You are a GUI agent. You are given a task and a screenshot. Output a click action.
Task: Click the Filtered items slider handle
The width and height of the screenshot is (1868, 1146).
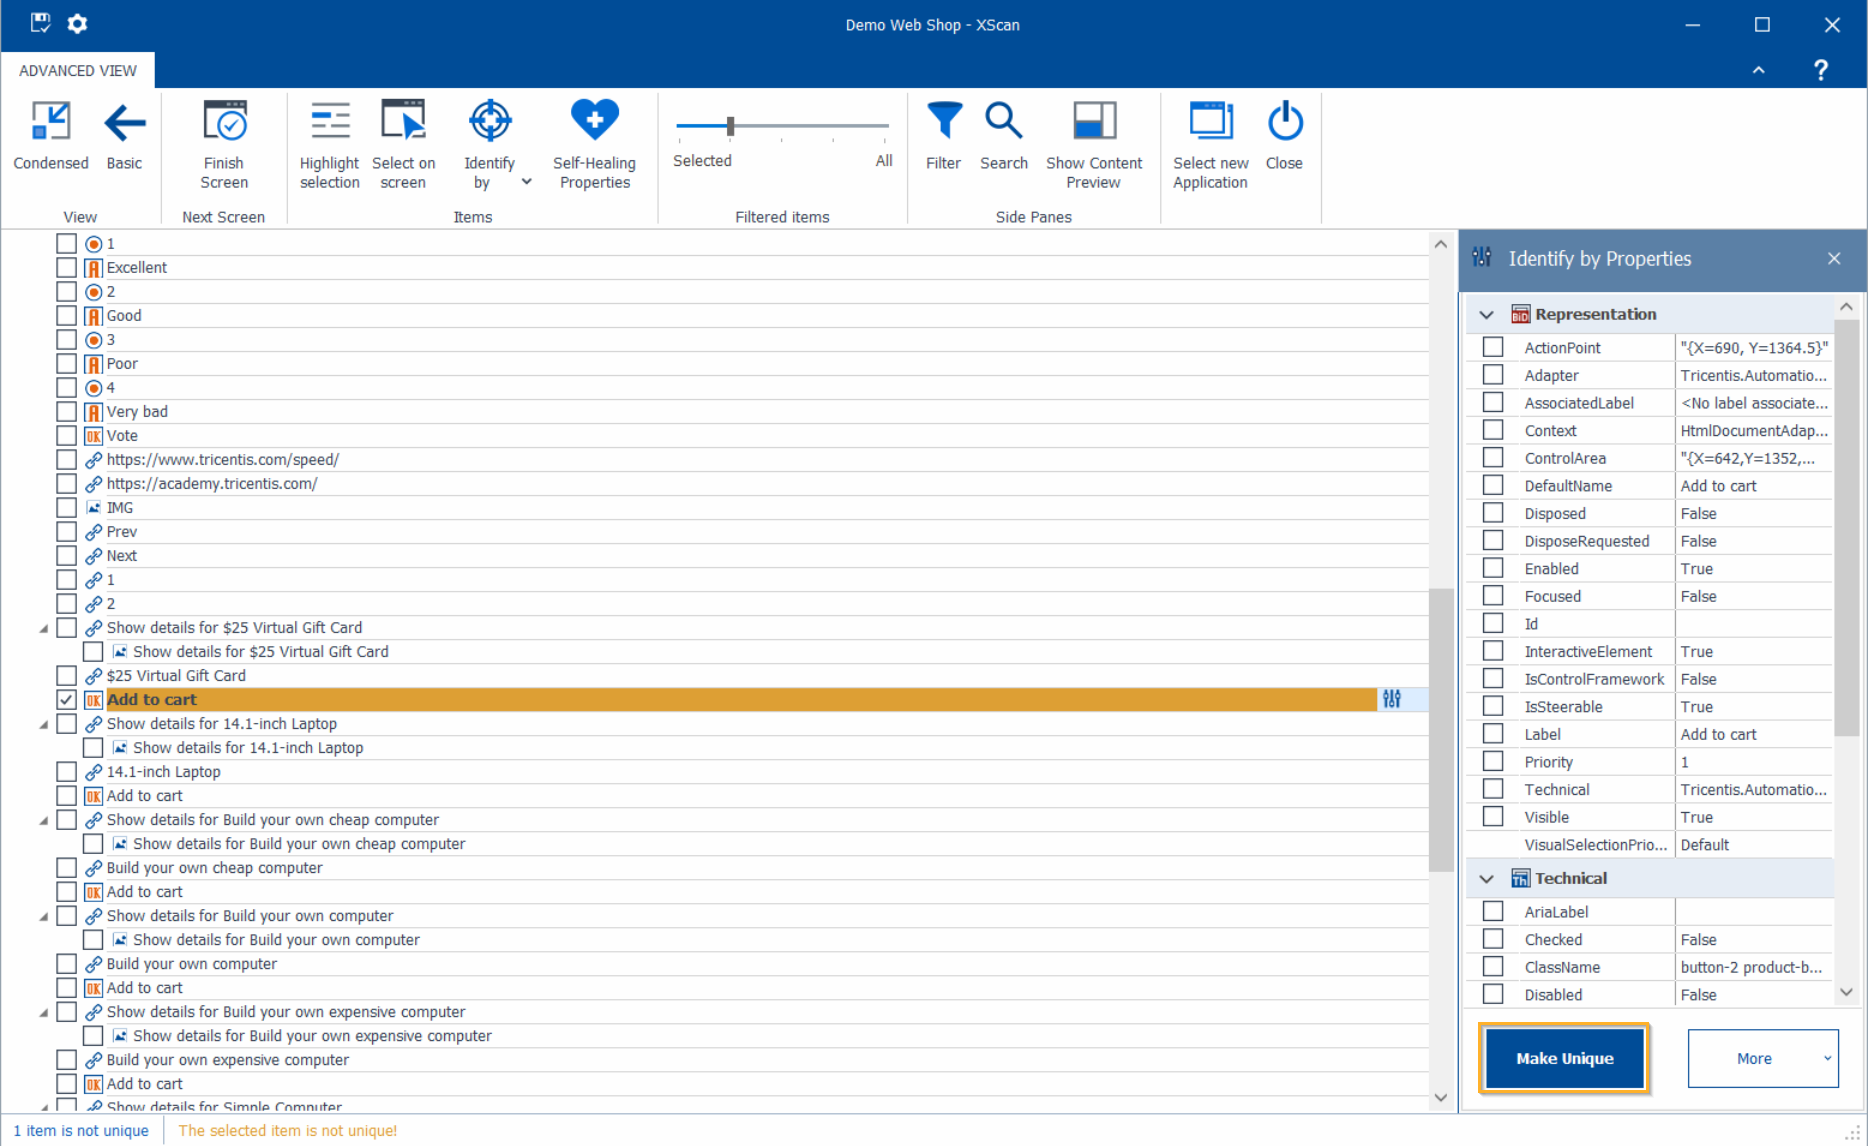coord(731,126)
